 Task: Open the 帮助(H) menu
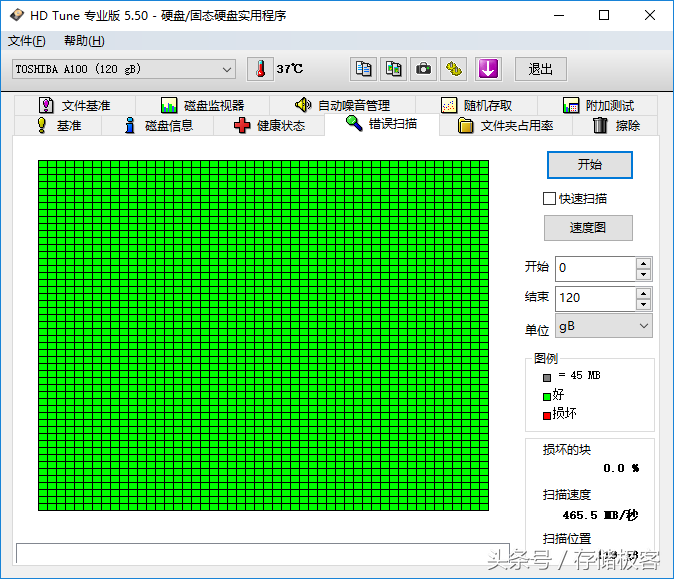[84, 41]
